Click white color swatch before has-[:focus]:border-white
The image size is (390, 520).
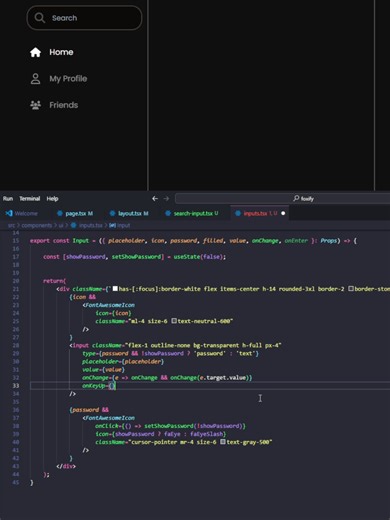[115, 289]
